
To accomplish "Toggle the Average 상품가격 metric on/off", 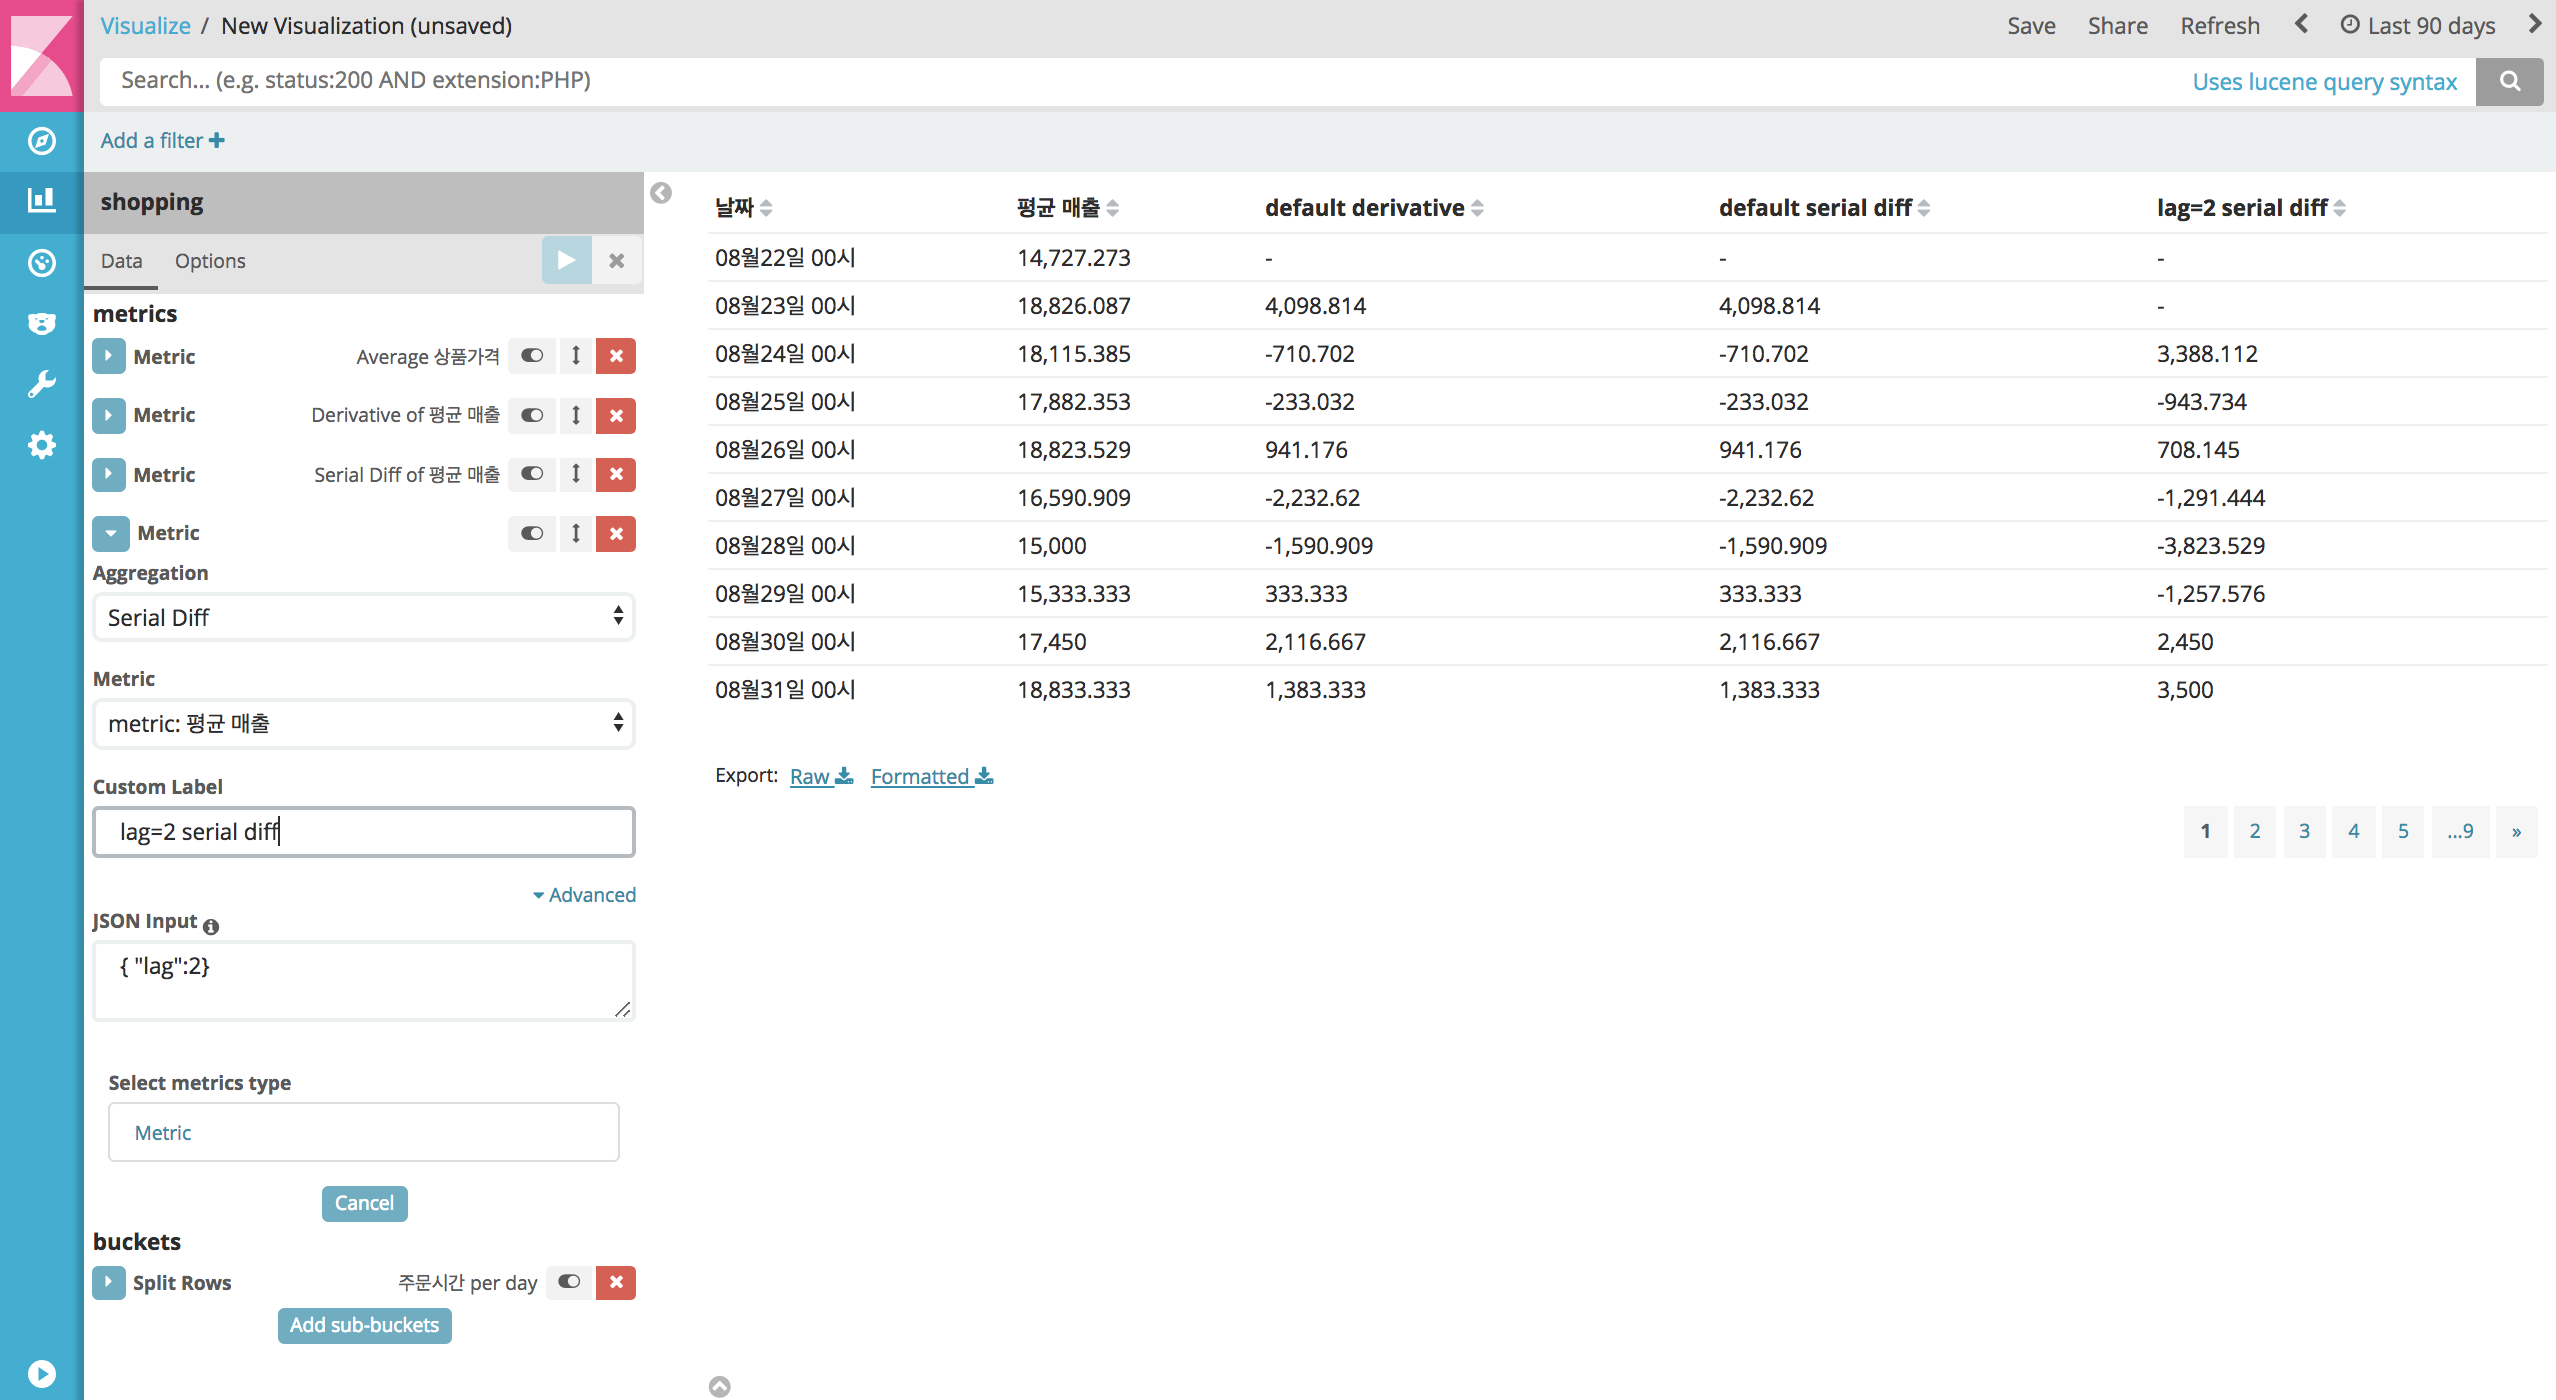I will [x=532, y=356].
